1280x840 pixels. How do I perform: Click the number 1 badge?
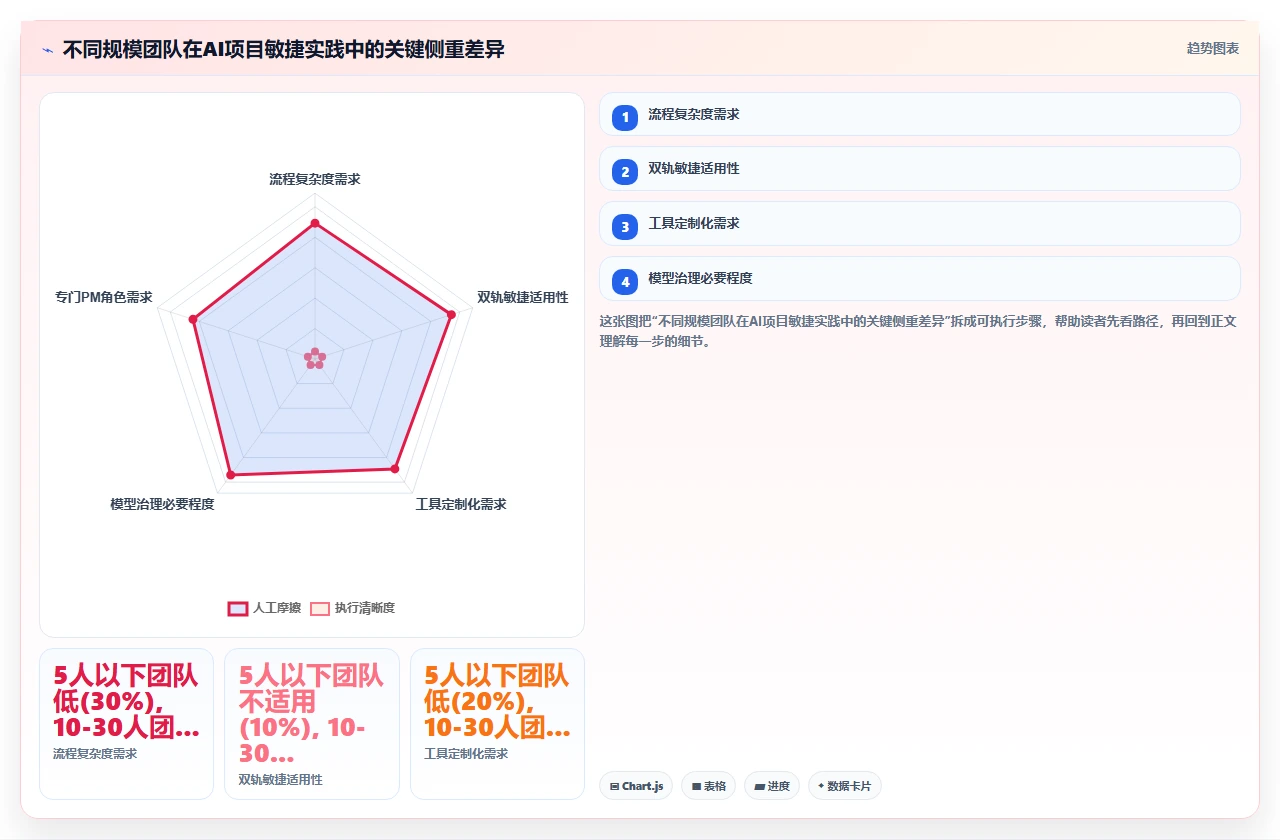tap(625, 117)
